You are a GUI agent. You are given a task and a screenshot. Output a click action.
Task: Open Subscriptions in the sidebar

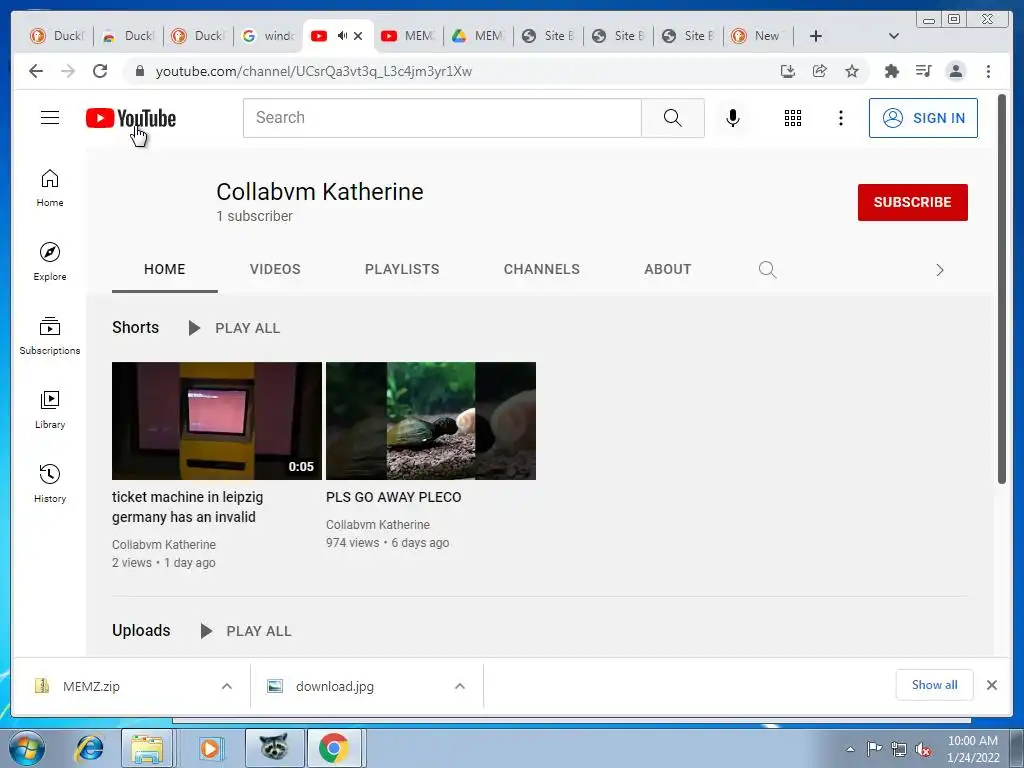[50, 336]
